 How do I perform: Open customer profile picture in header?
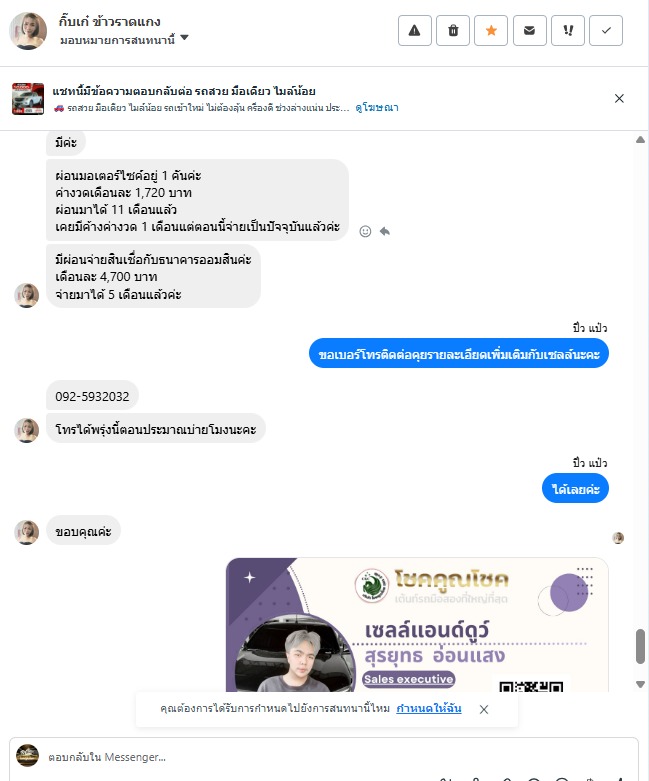pos(28,31)
